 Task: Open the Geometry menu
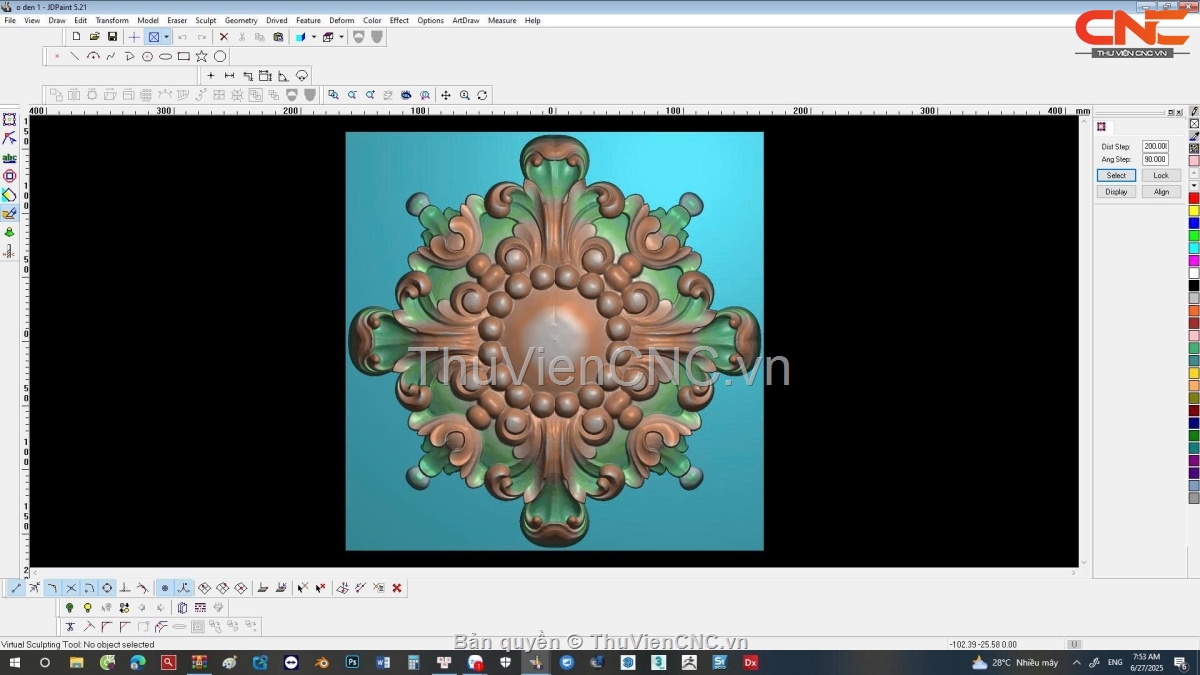[241, 20]
